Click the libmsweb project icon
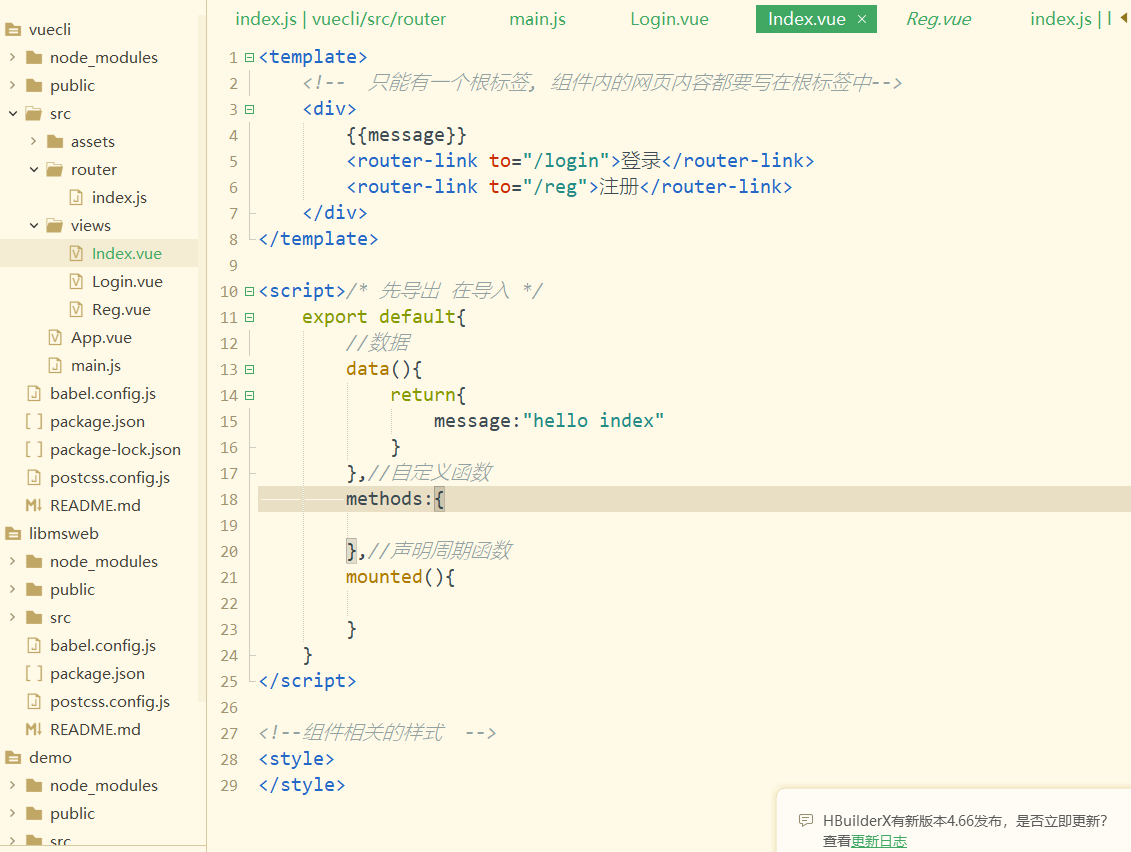This screenshot has width=1131, height=852. tap(13, 534)
